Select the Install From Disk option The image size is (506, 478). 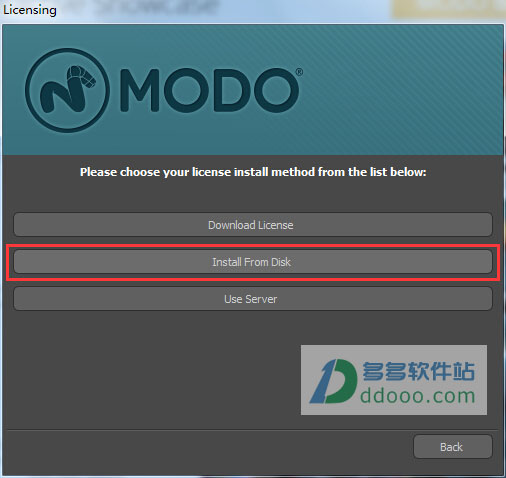coord(253,262)
